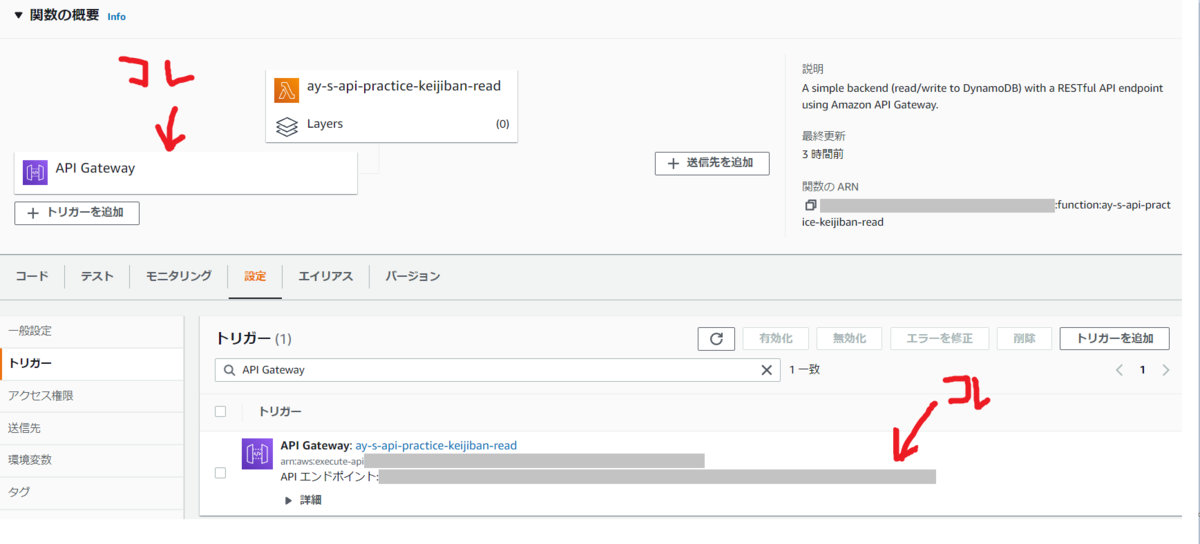This screenshot has height=544, width=1200.
Task: Collapse the 関数の概要 section triangle
Action: pos(18,16)
